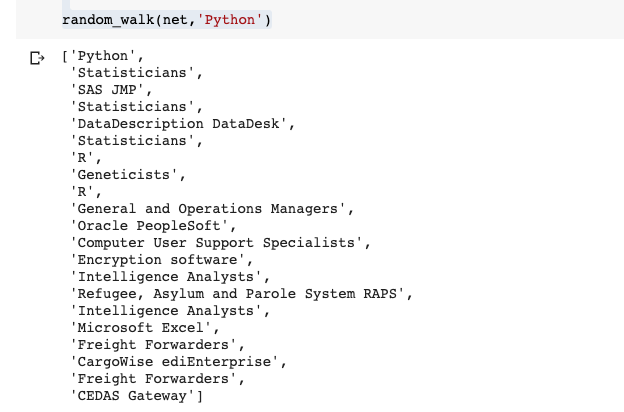Viewport: 624px width, 412px height.
Task: Click output entry 'Geneticists'
Action: pos(124,175)
